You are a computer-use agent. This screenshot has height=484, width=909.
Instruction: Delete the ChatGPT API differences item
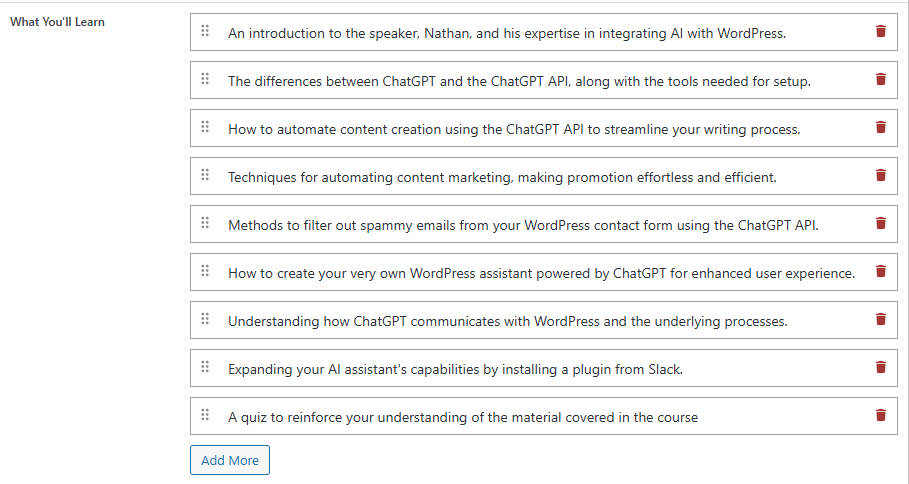point(881,79)
